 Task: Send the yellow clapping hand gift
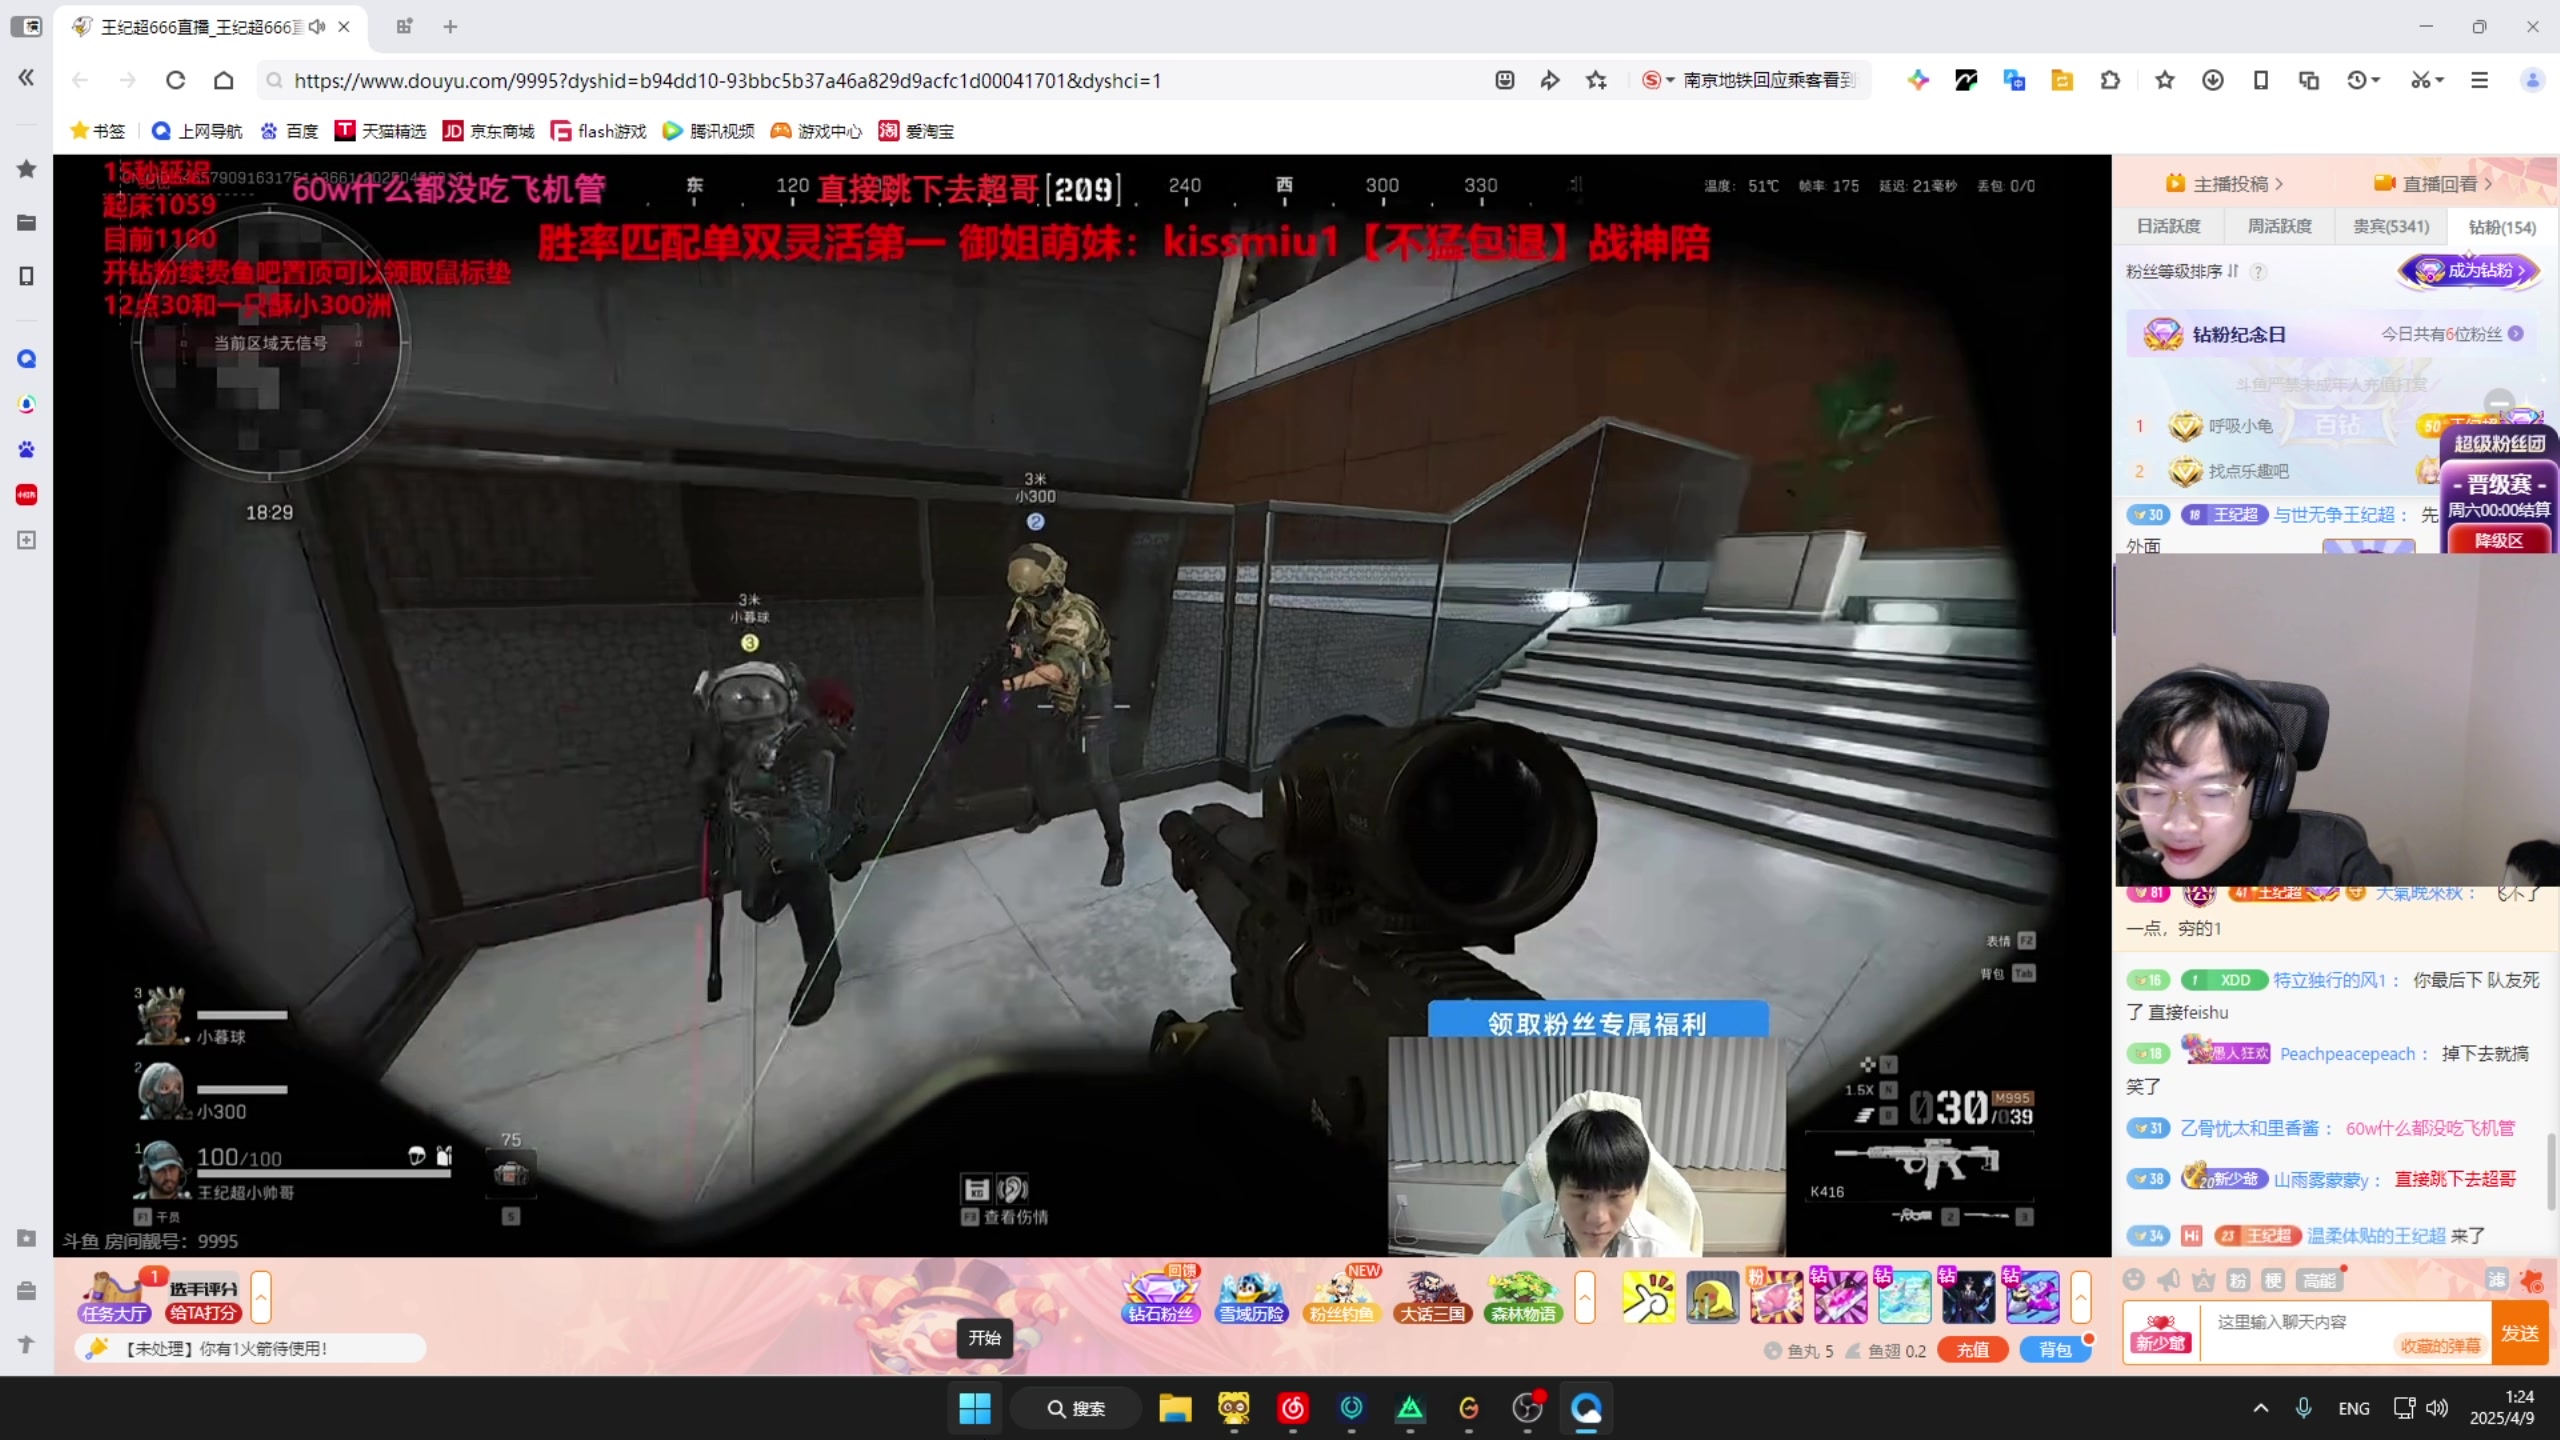[1648, 1297]
